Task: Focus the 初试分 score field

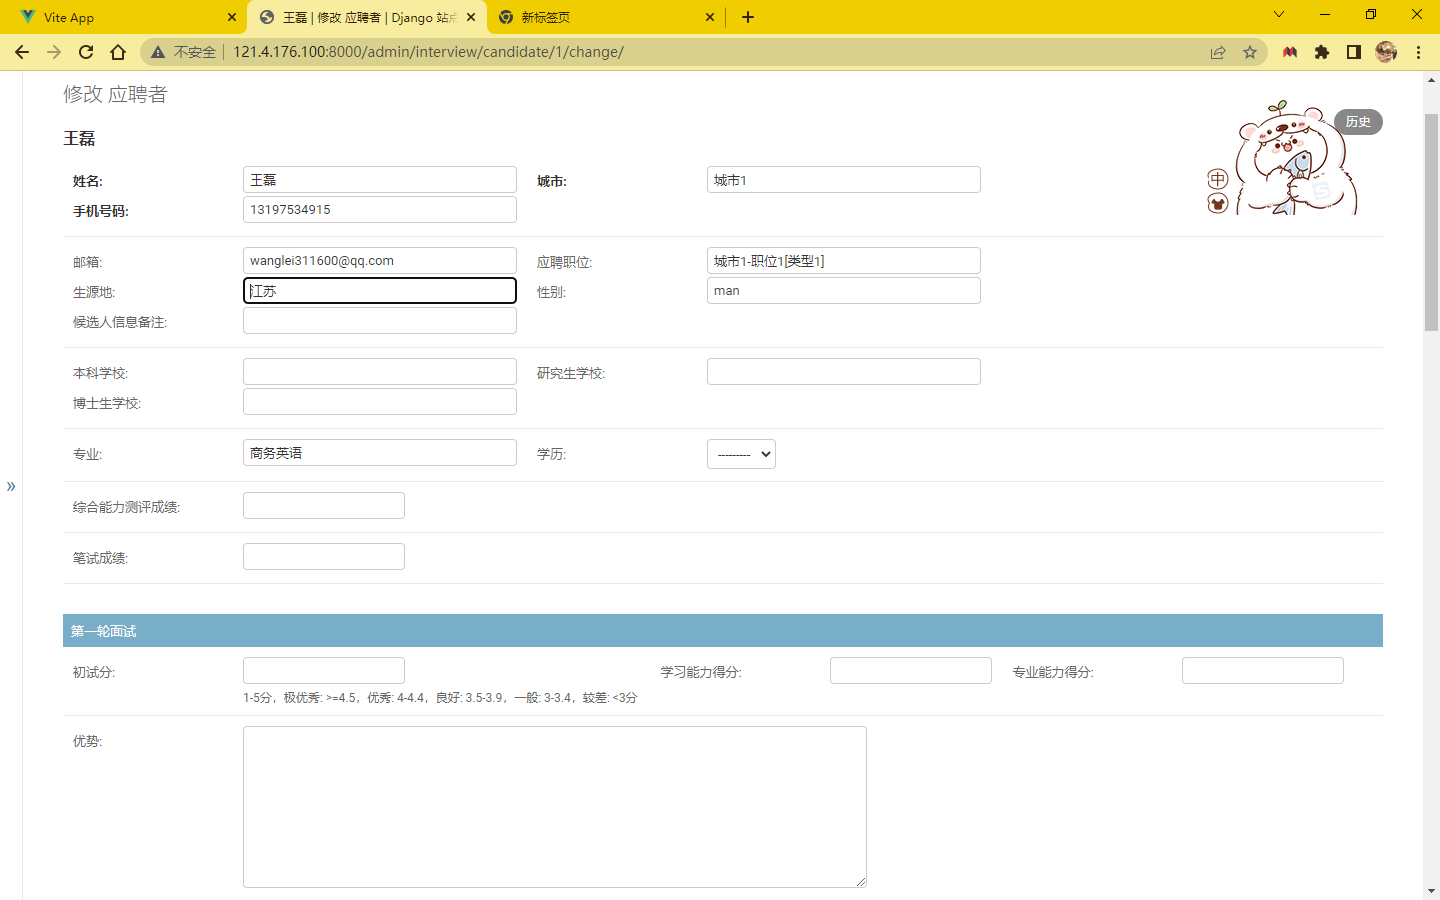Action: [x=324, y=671]
